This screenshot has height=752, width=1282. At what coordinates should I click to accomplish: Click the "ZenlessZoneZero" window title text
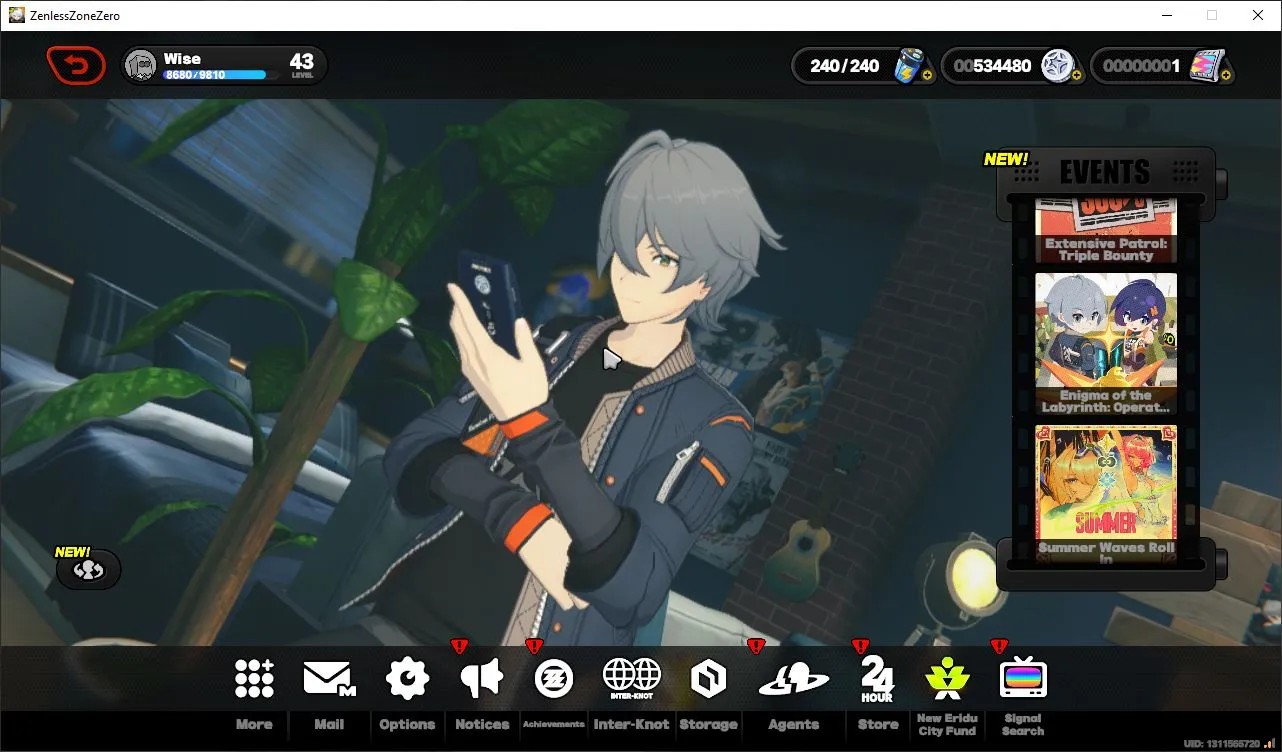pos(76,15)
